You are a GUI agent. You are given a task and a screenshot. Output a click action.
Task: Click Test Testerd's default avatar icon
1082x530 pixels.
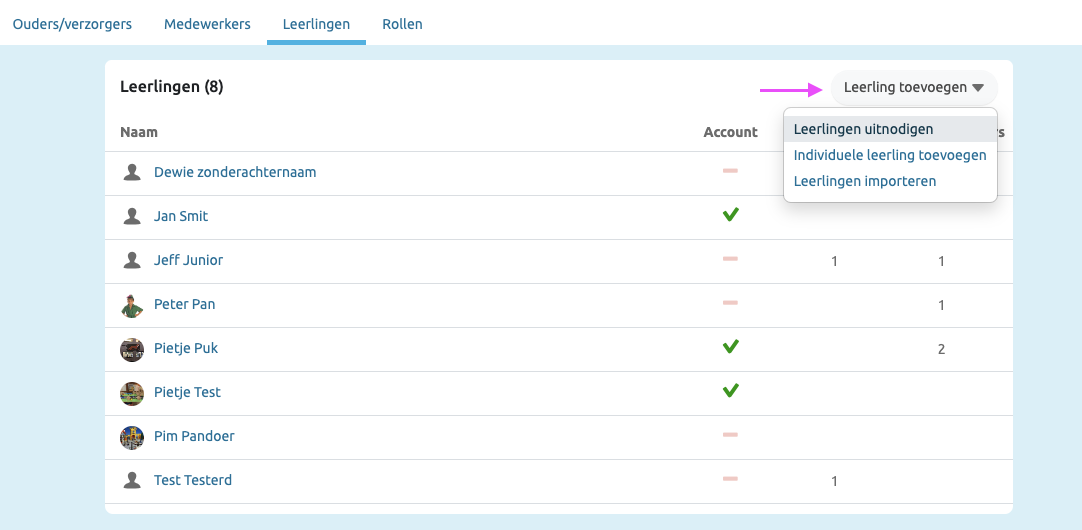tap(132, 481)
